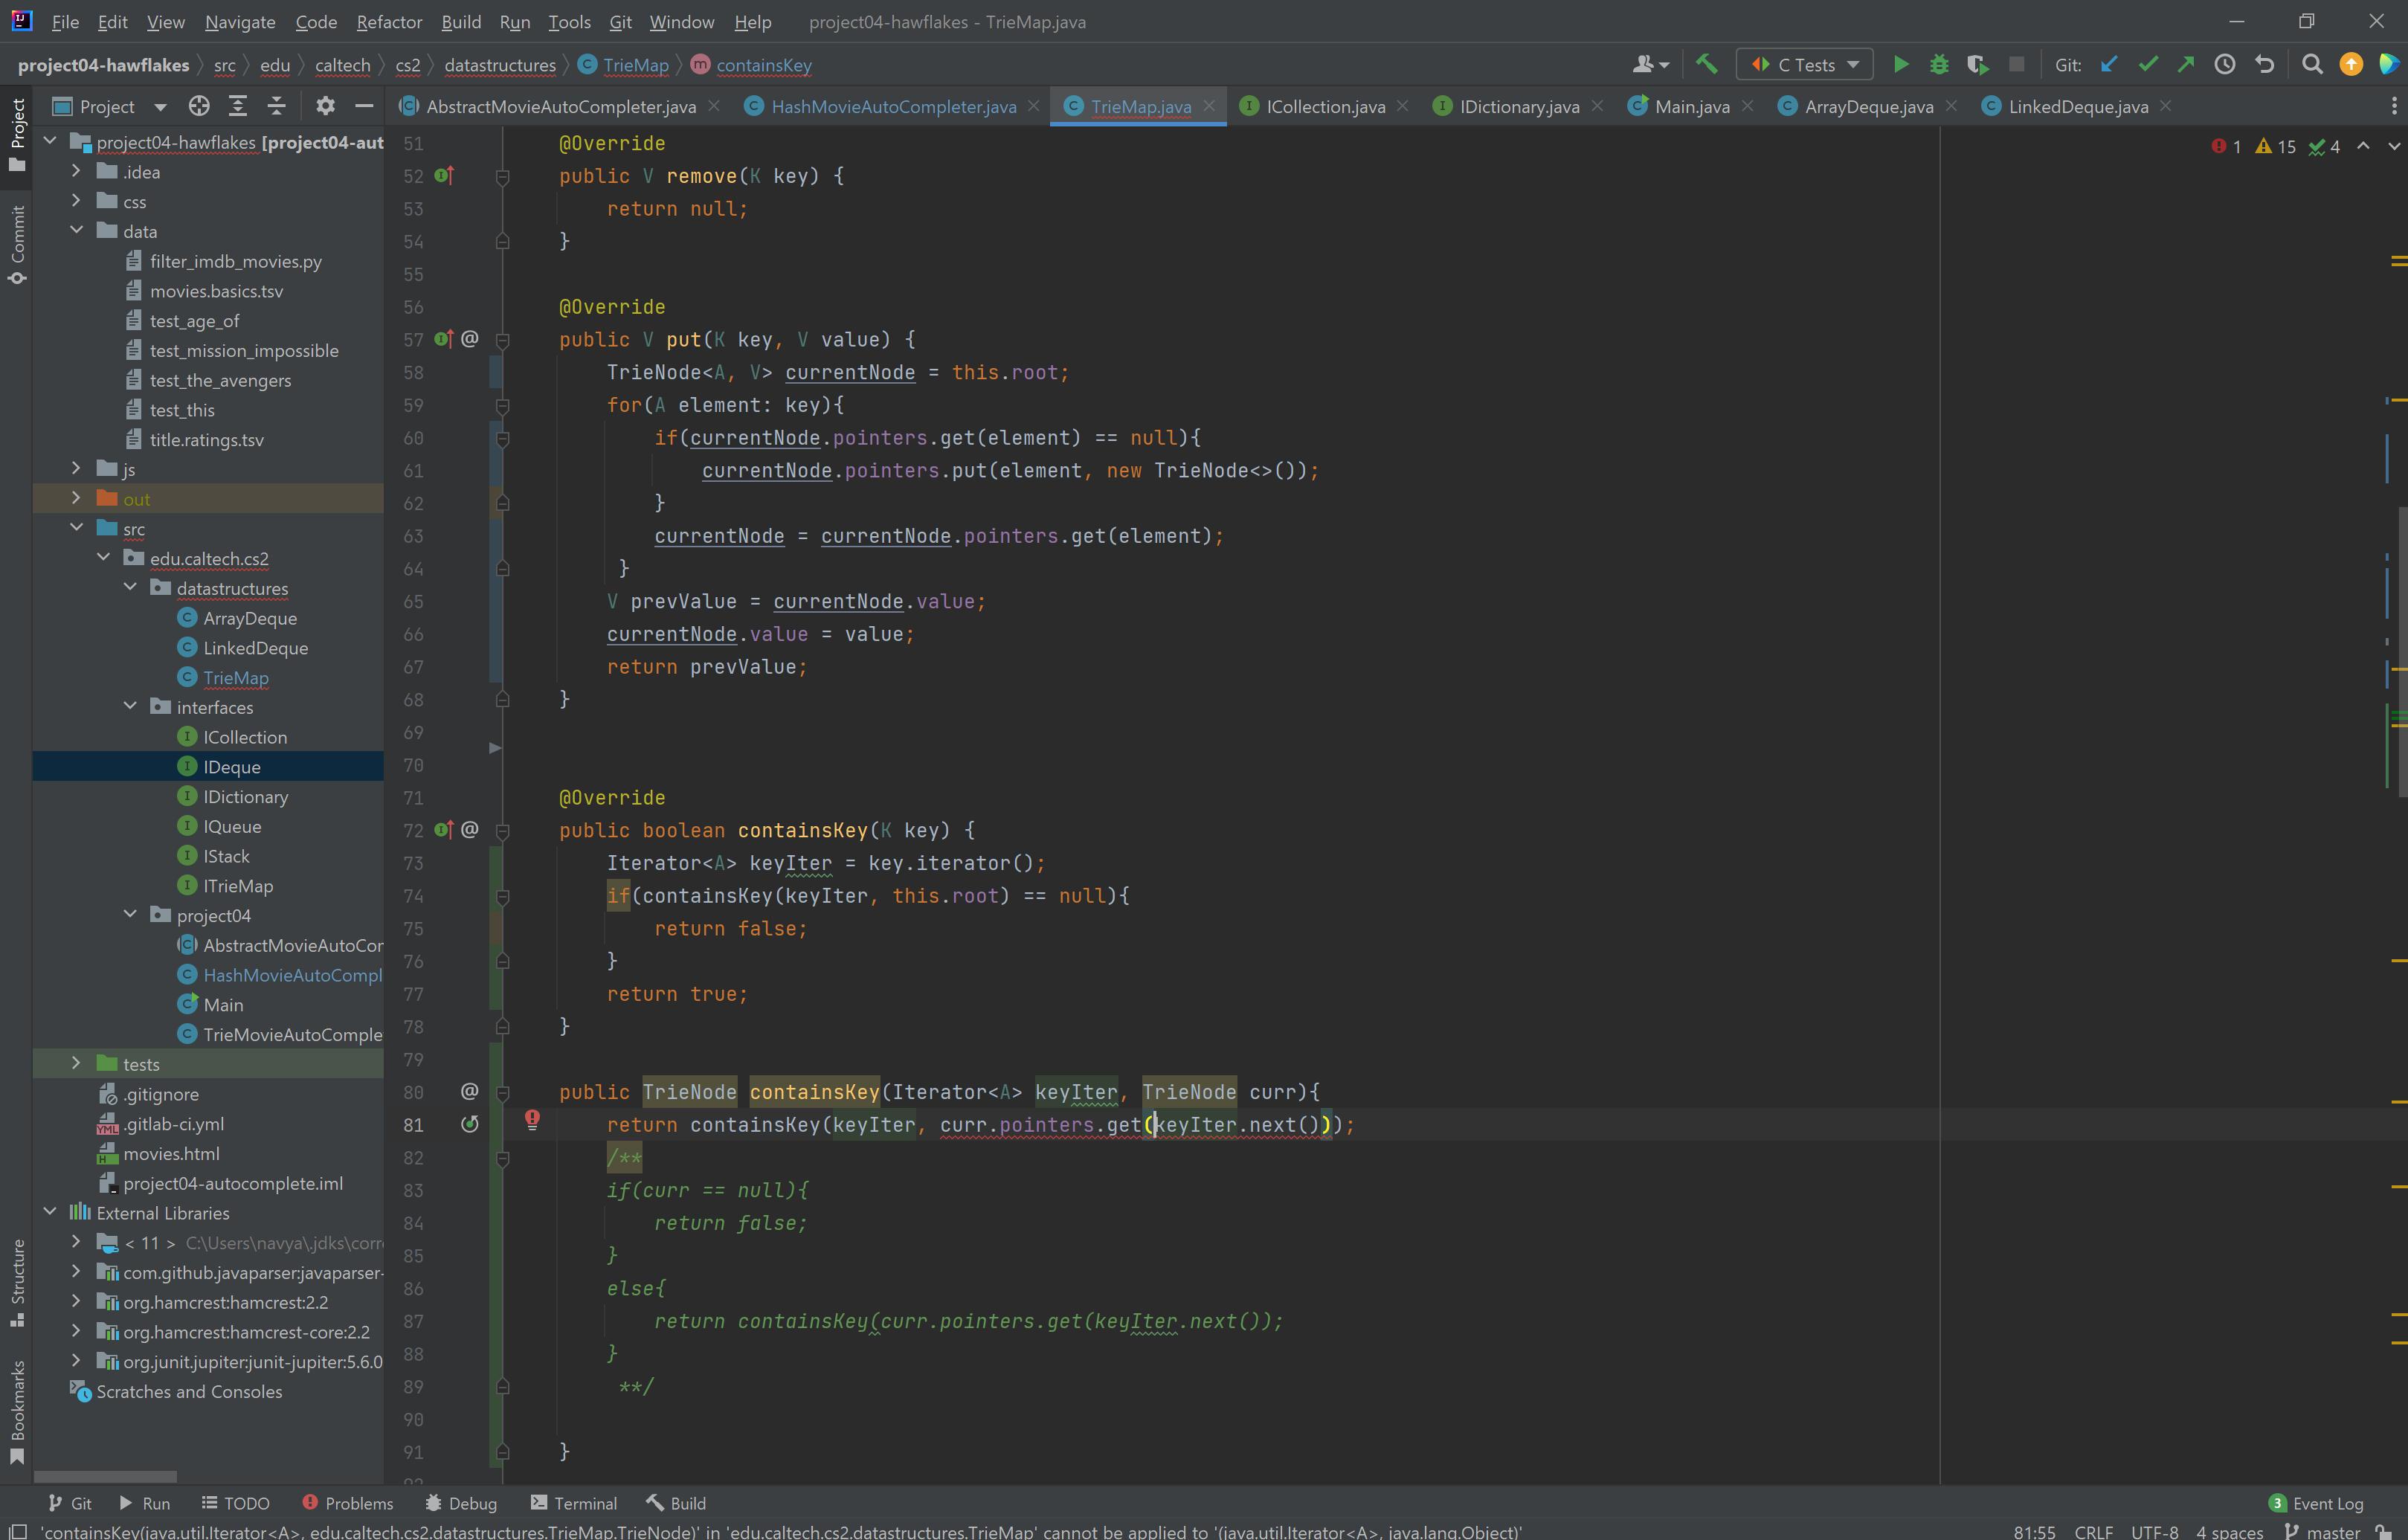Open the Refactor menu

point(389,22)
